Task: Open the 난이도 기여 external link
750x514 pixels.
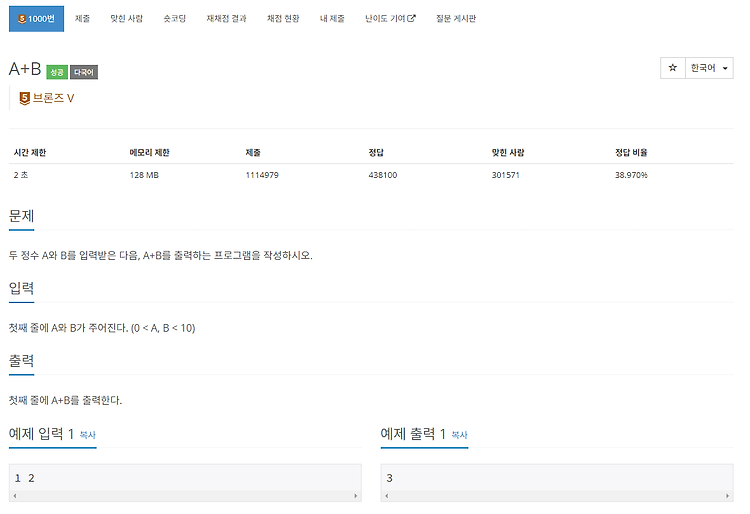Action: (x=390, y=19)
